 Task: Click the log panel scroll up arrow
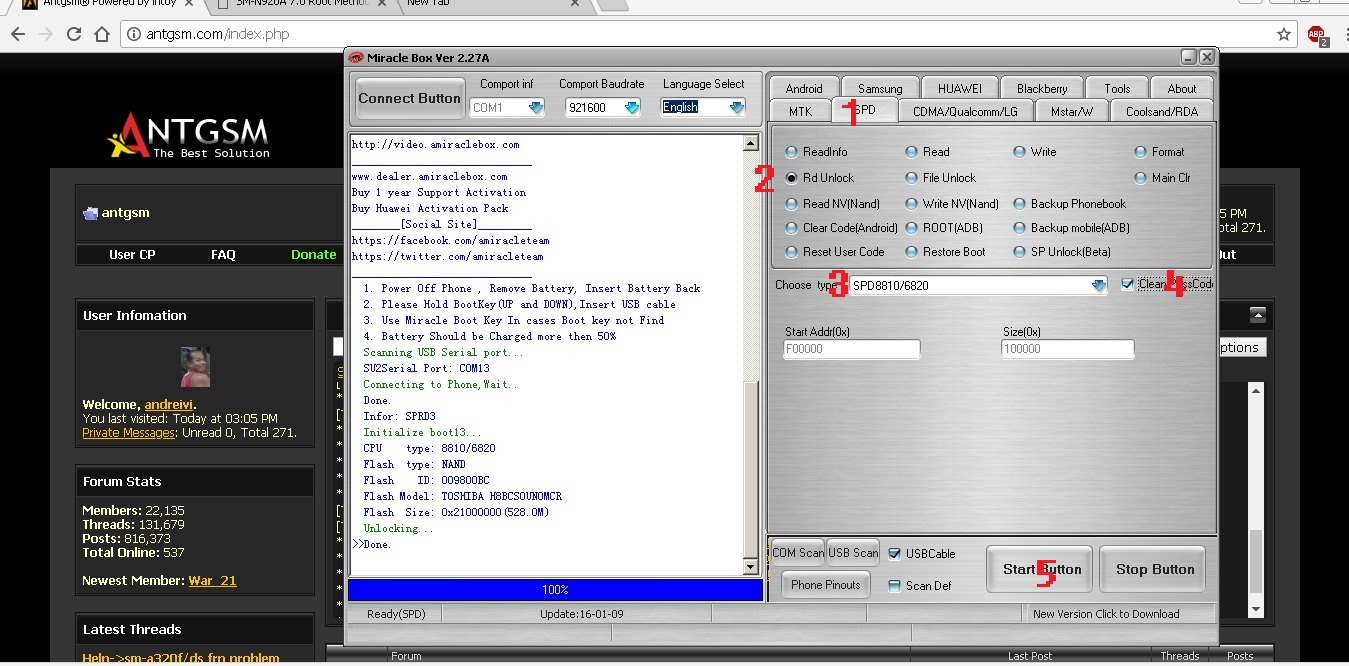[751, 143]
